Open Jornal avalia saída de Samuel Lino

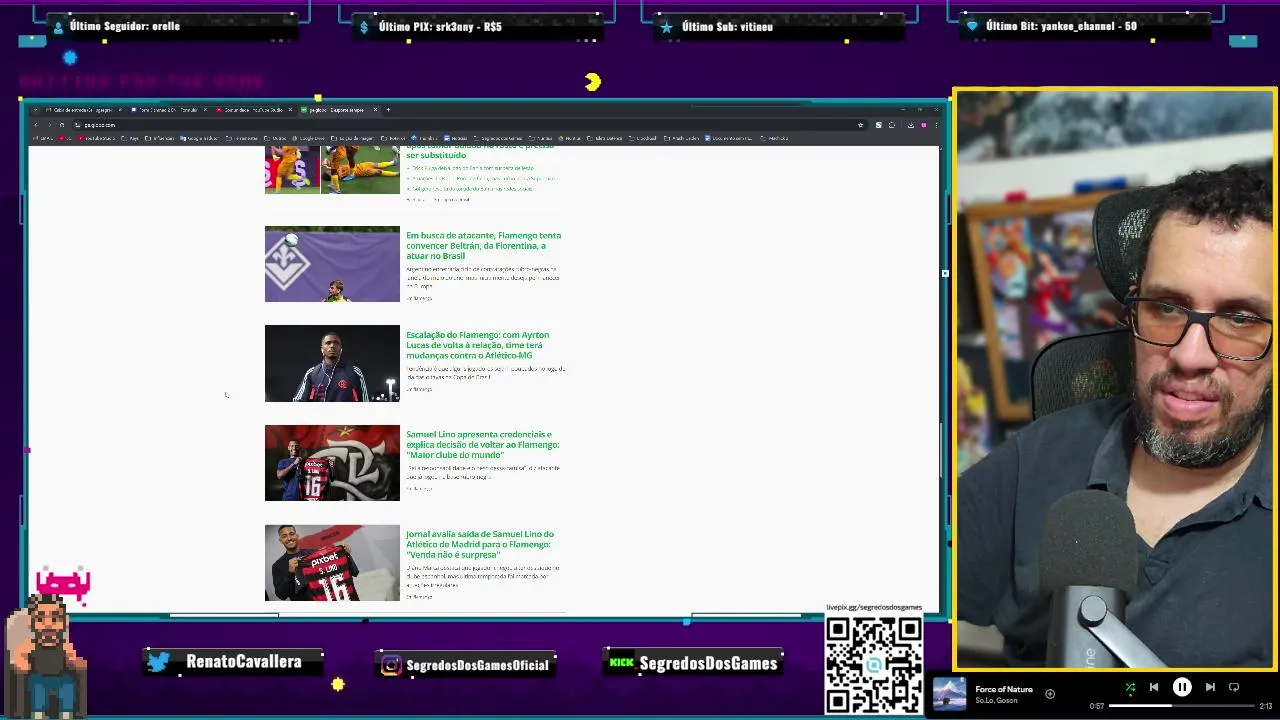tap(480, 544)
